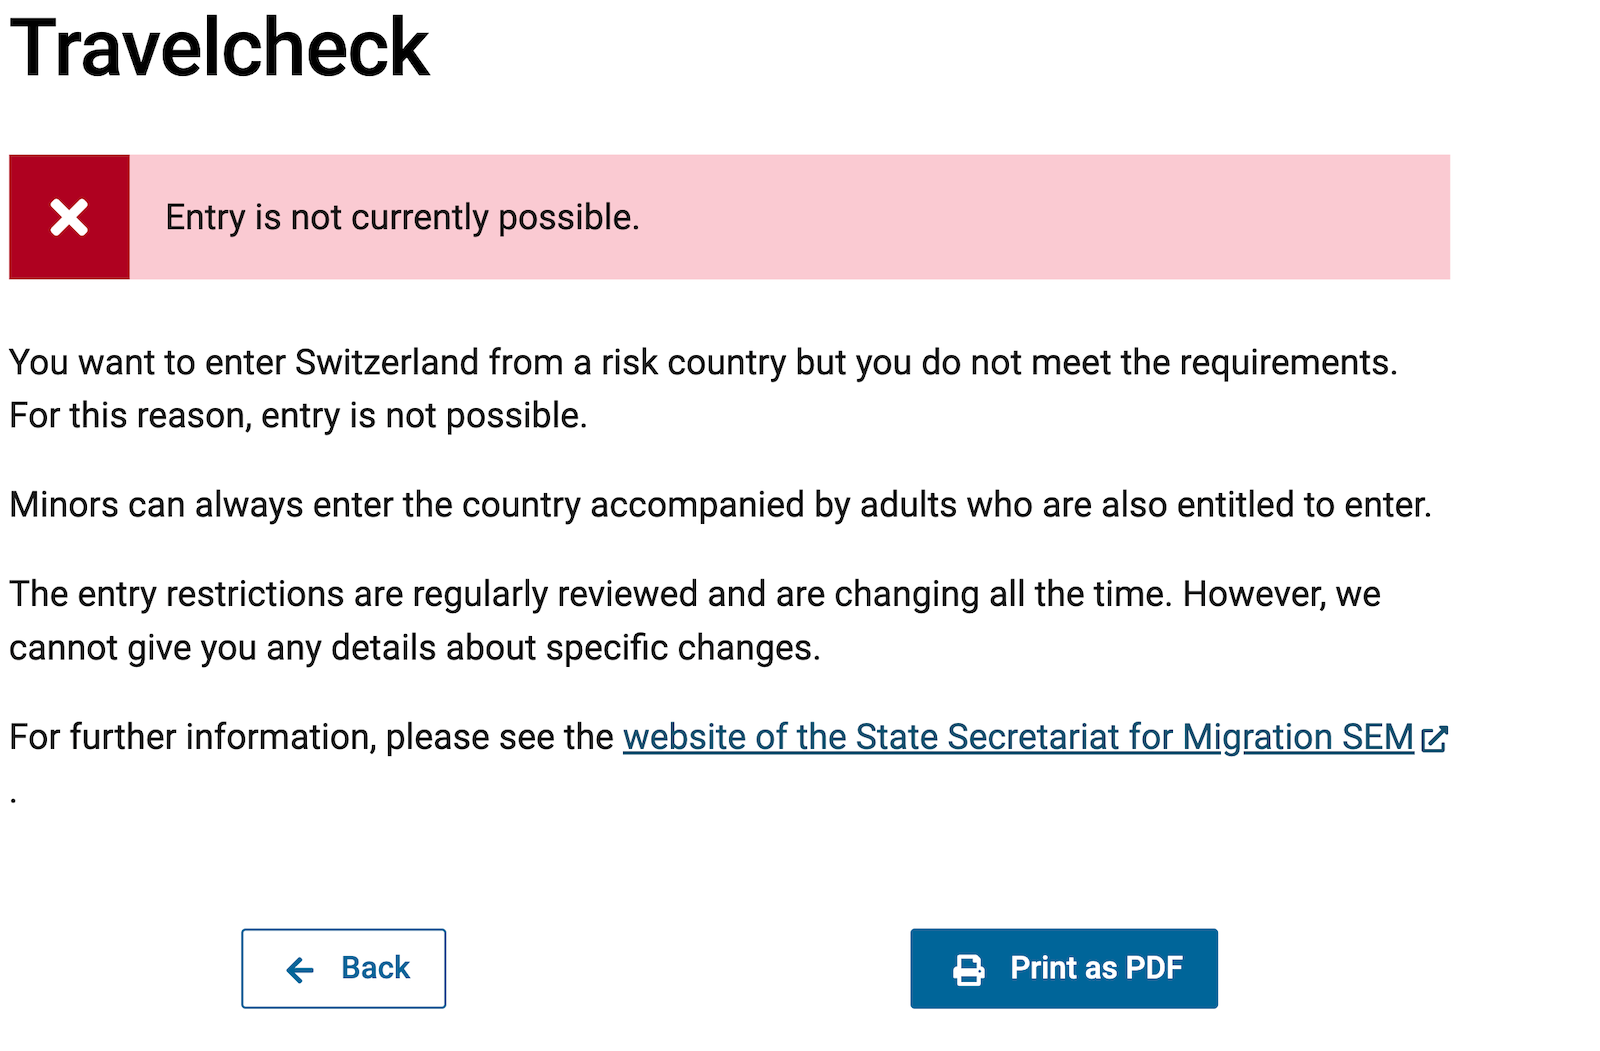The image size is (1600, 1051).
Task: Return to the previous step with Back
Action: 343,968
